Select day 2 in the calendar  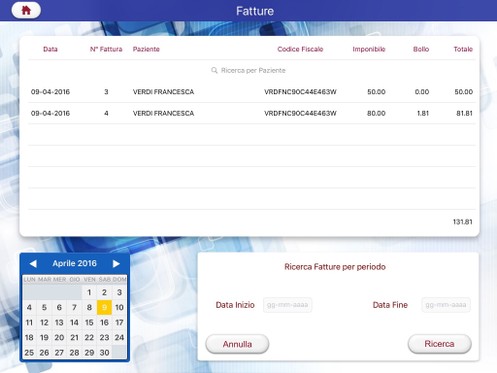click(x=104, y=292)
